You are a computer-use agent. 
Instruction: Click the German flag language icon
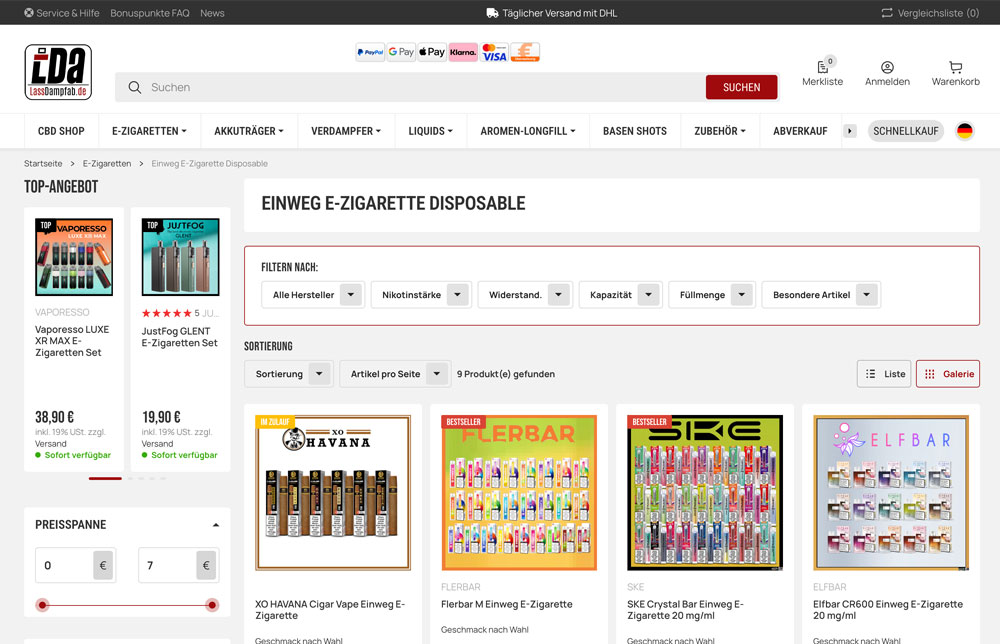964,131
